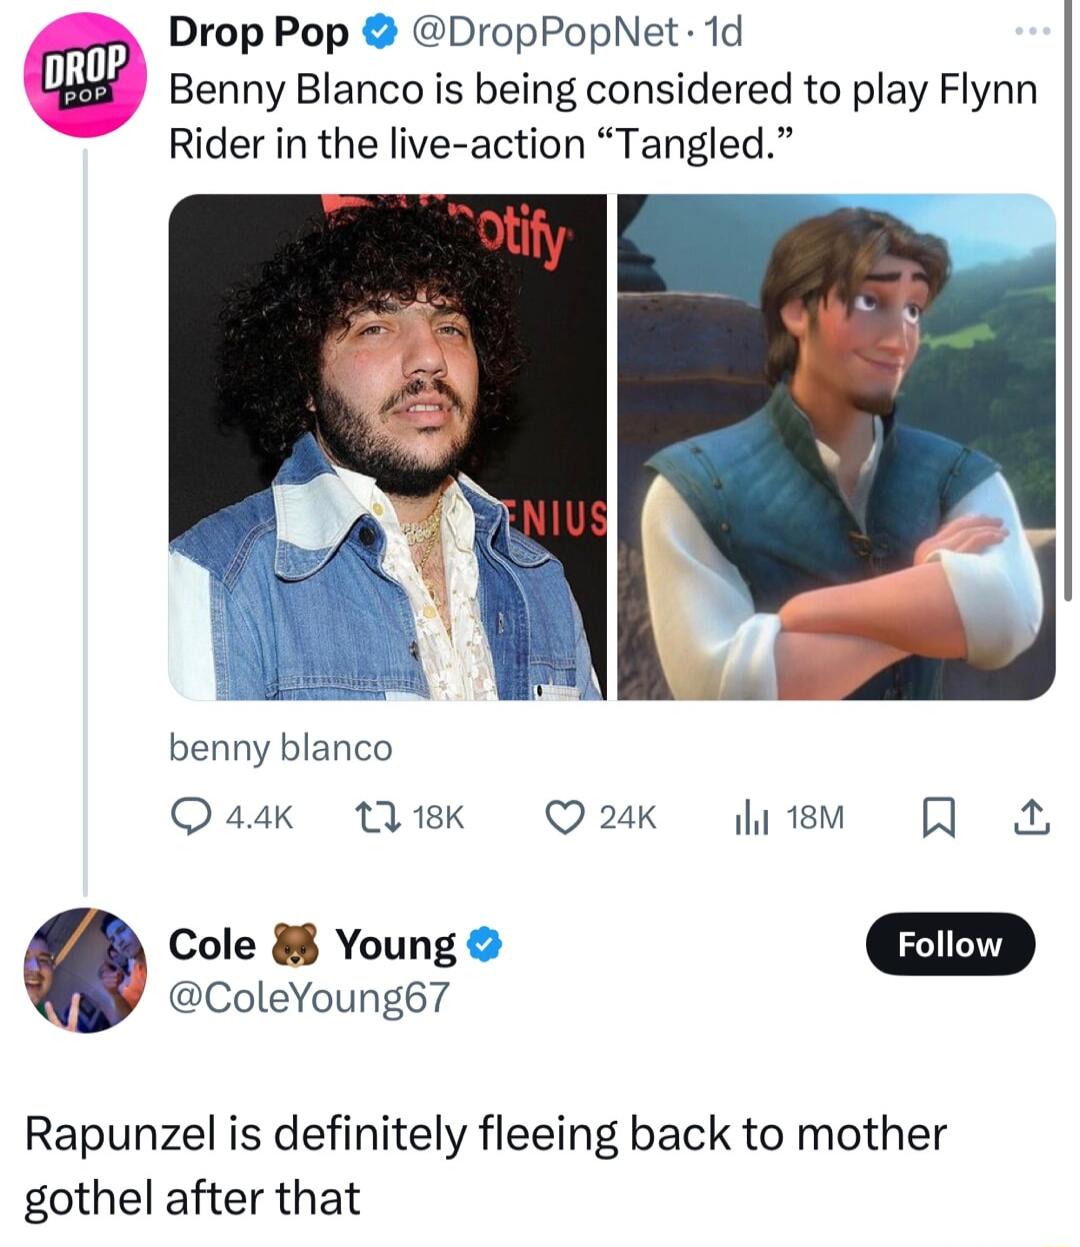
Task: Click Cole Young's verified badge
Action: [x=484, y=945]
